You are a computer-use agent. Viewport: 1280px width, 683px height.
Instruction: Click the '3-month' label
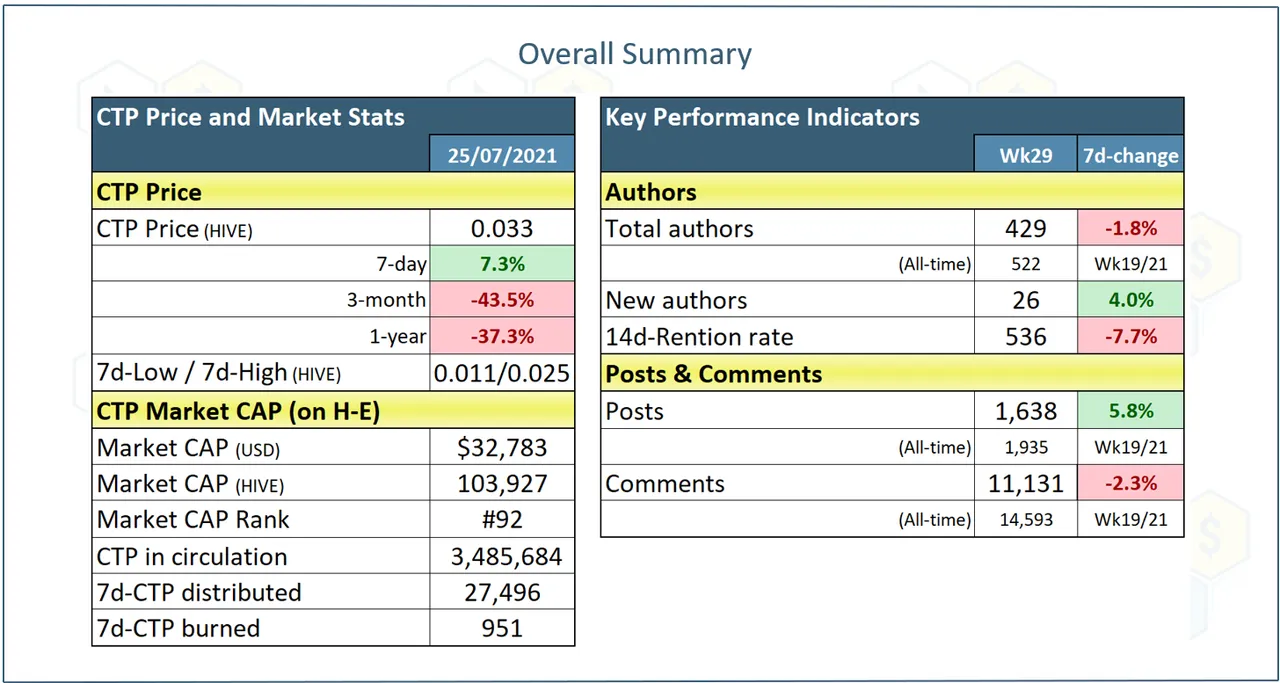388,301
